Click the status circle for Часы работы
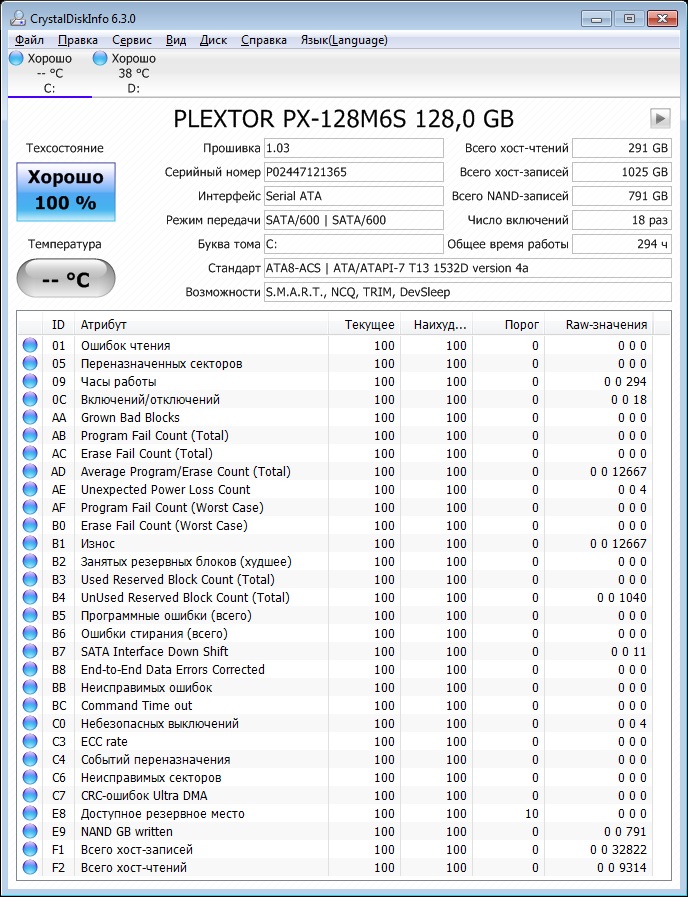The width and height of the screenshot is (688, 897). 30,381
